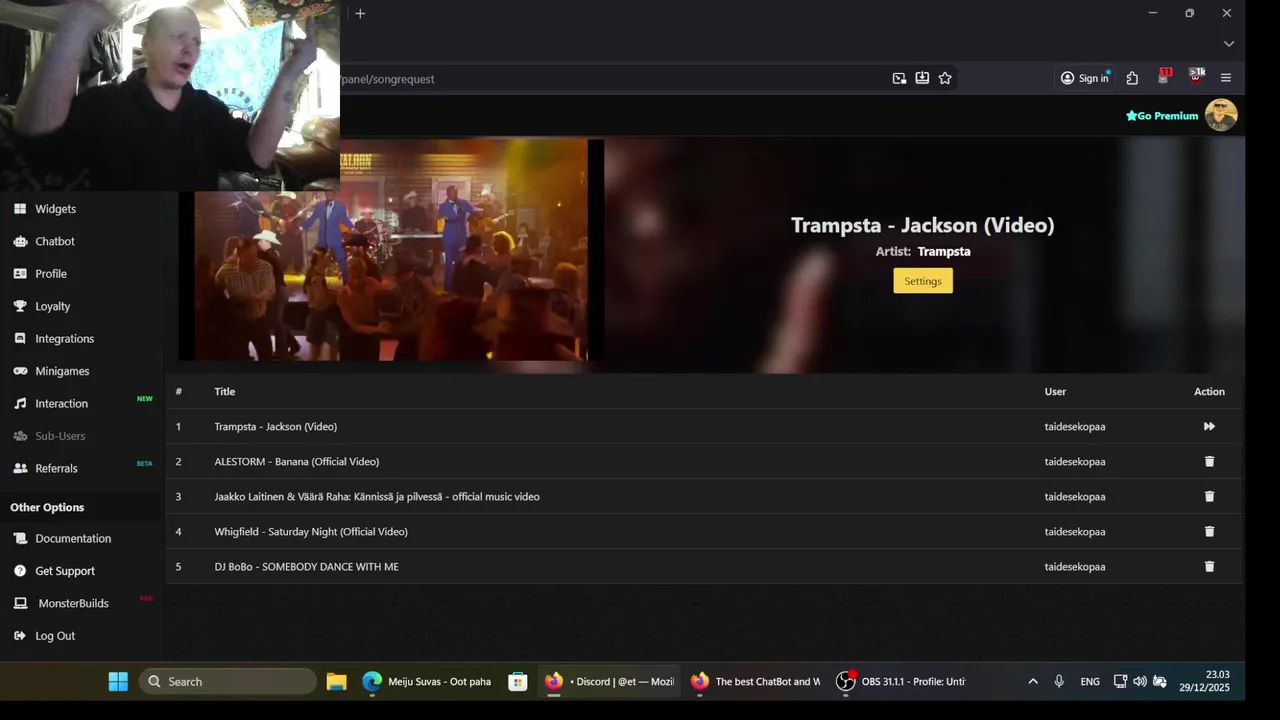Click the Title column header
The image size is (1280, 720).
click(224, 391)
